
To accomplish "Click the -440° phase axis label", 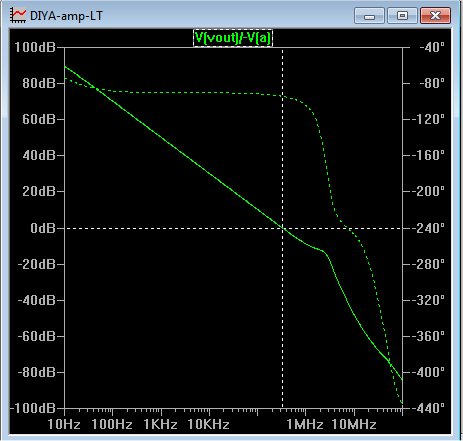I will 428,408.
